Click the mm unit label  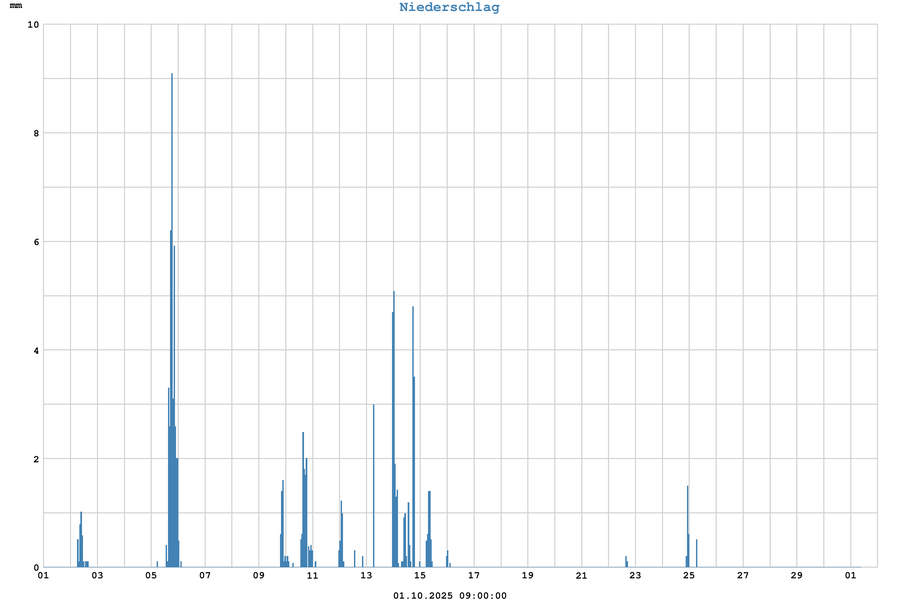click(15, 7)
